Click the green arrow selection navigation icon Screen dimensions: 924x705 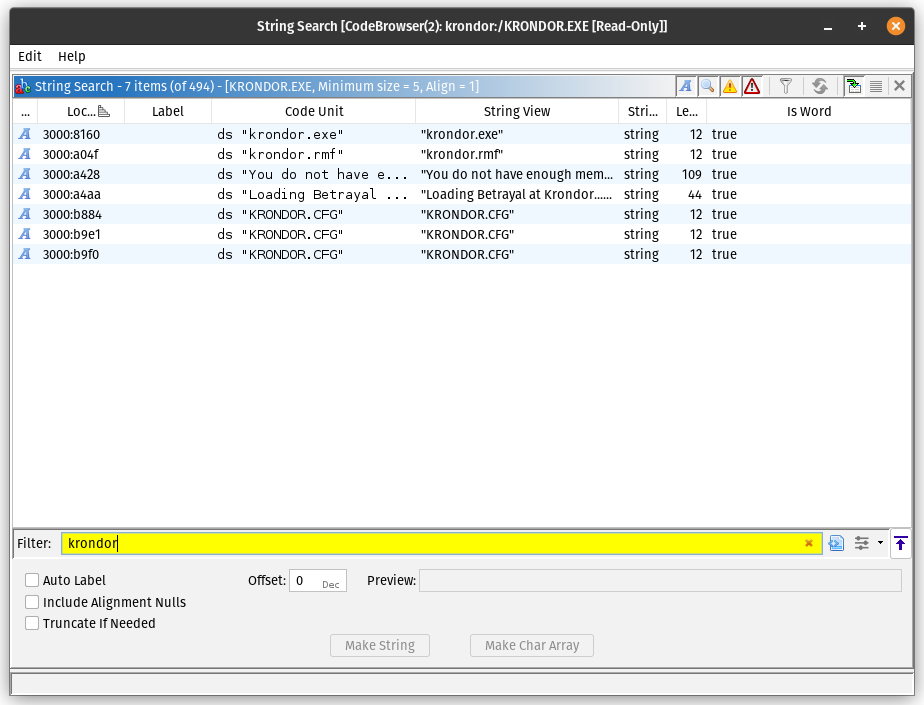coord(853,86)
